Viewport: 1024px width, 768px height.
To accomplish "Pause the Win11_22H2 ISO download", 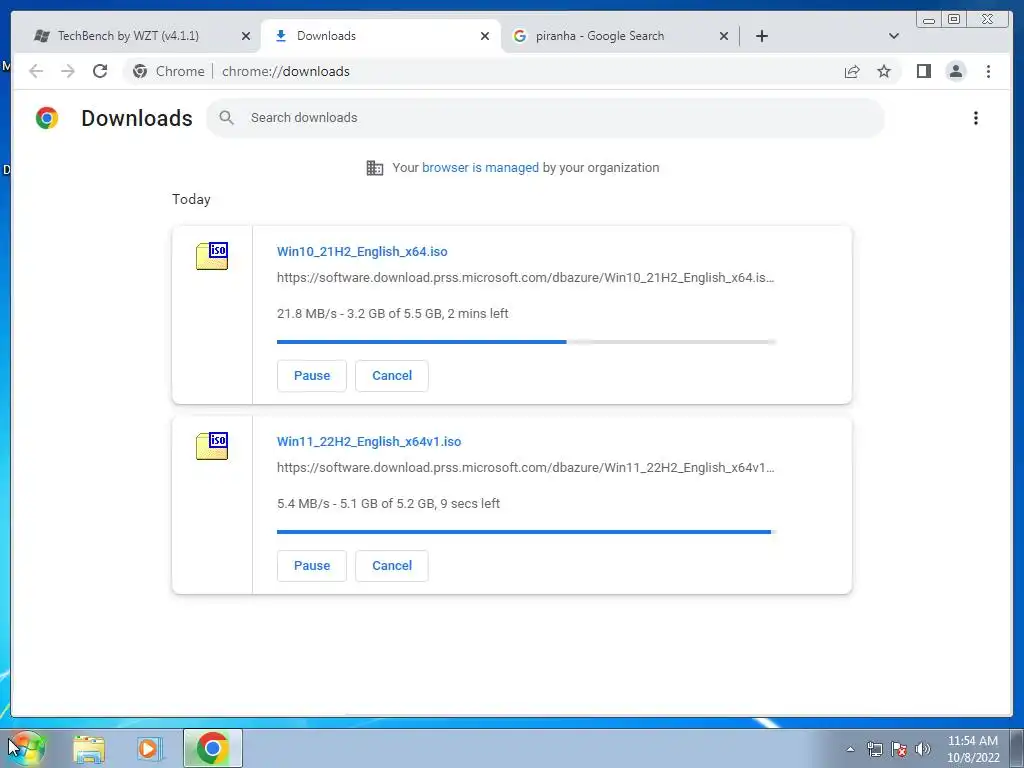I will click(312, 566).
